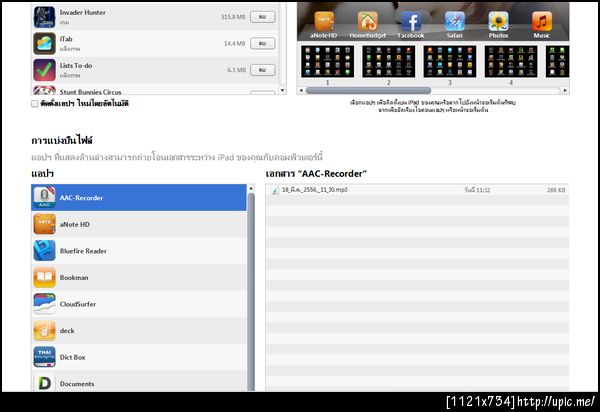Click the Stunt Bunnies Circus row
This screenshot has height=412, width=600.
tap(155, 90)
